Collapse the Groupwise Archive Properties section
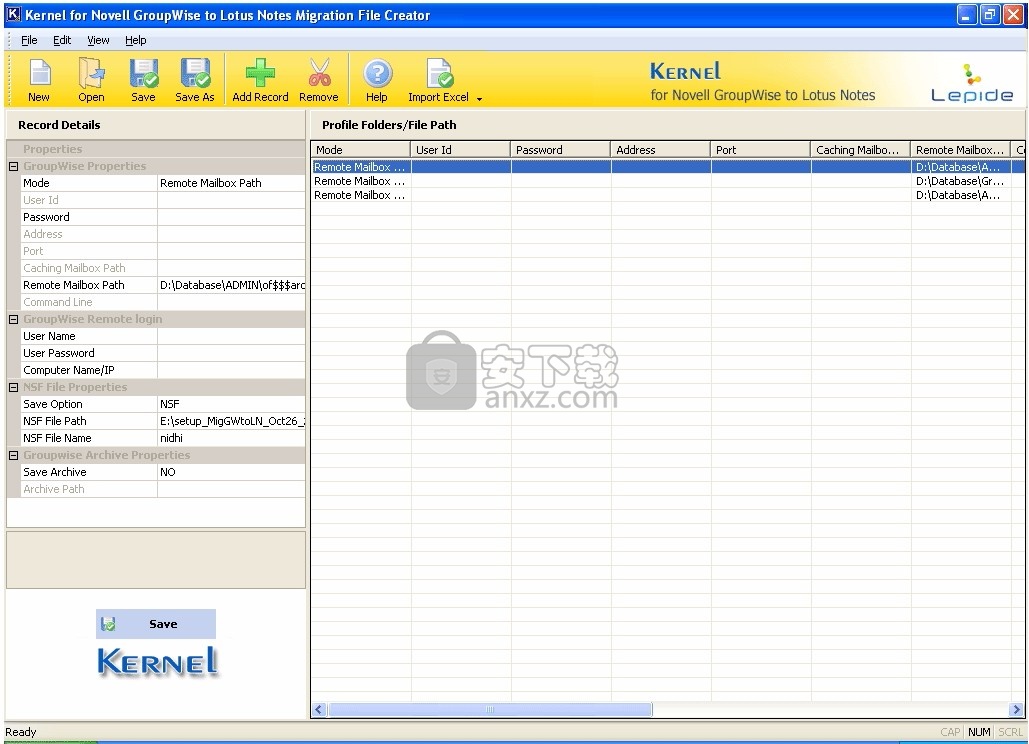 click(x=13, y=455)
